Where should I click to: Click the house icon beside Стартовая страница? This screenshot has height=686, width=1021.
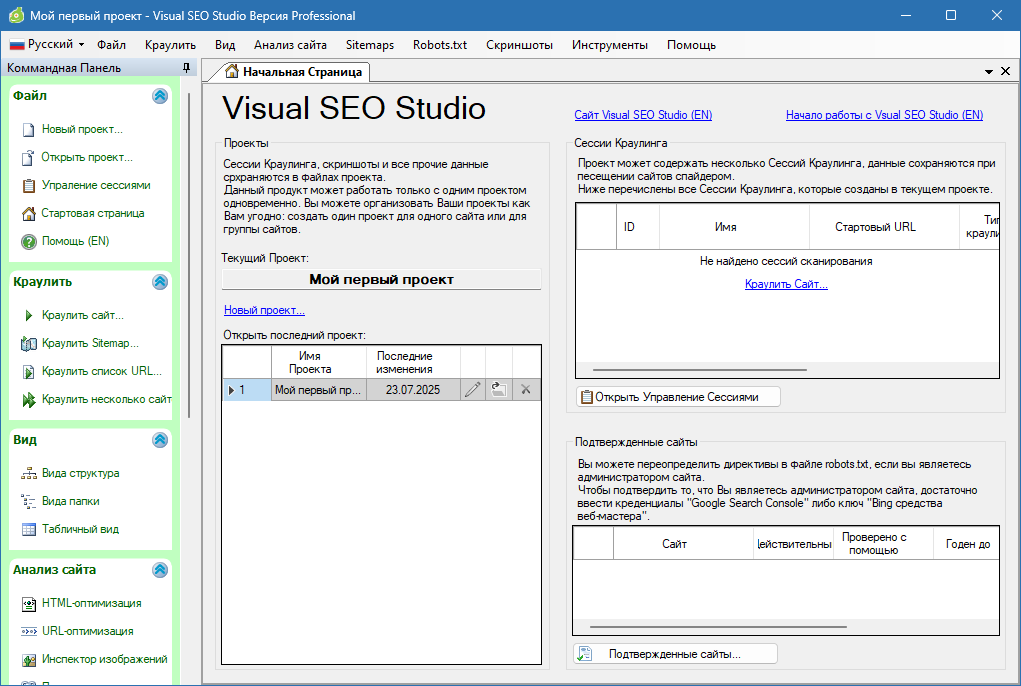click(29, 213)
